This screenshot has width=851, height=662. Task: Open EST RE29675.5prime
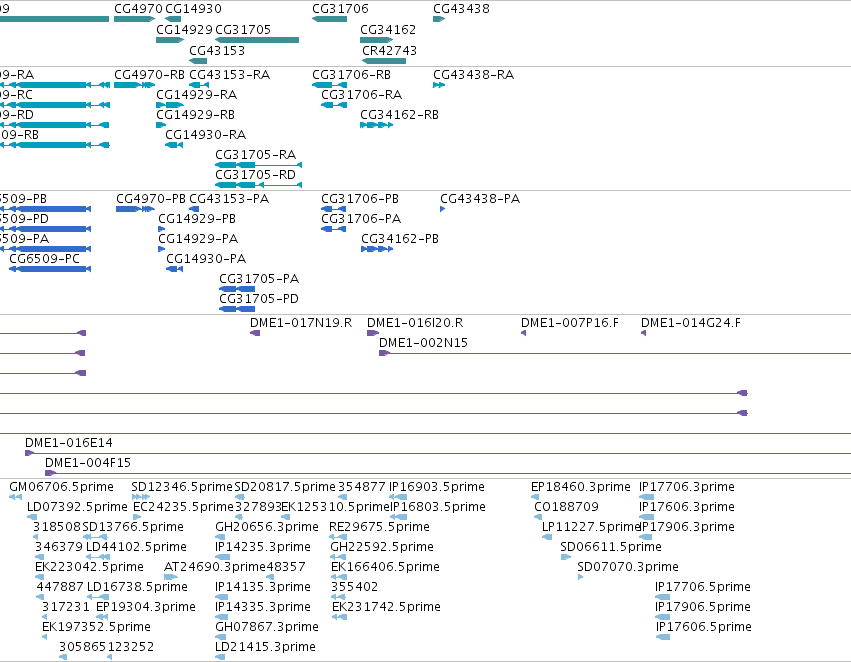[379, 527]
